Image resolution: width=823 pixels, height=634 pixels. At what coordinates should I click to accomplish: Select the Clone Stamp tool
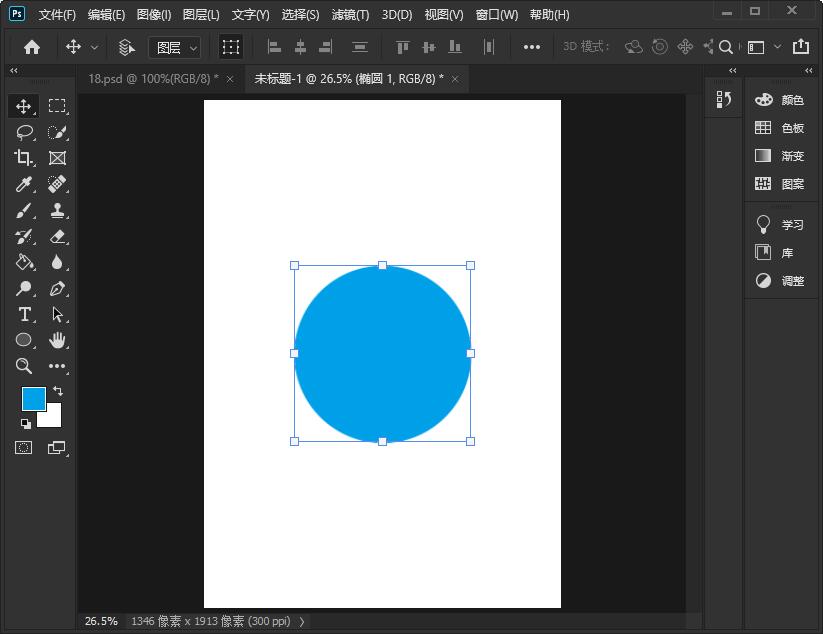point(57,211)
